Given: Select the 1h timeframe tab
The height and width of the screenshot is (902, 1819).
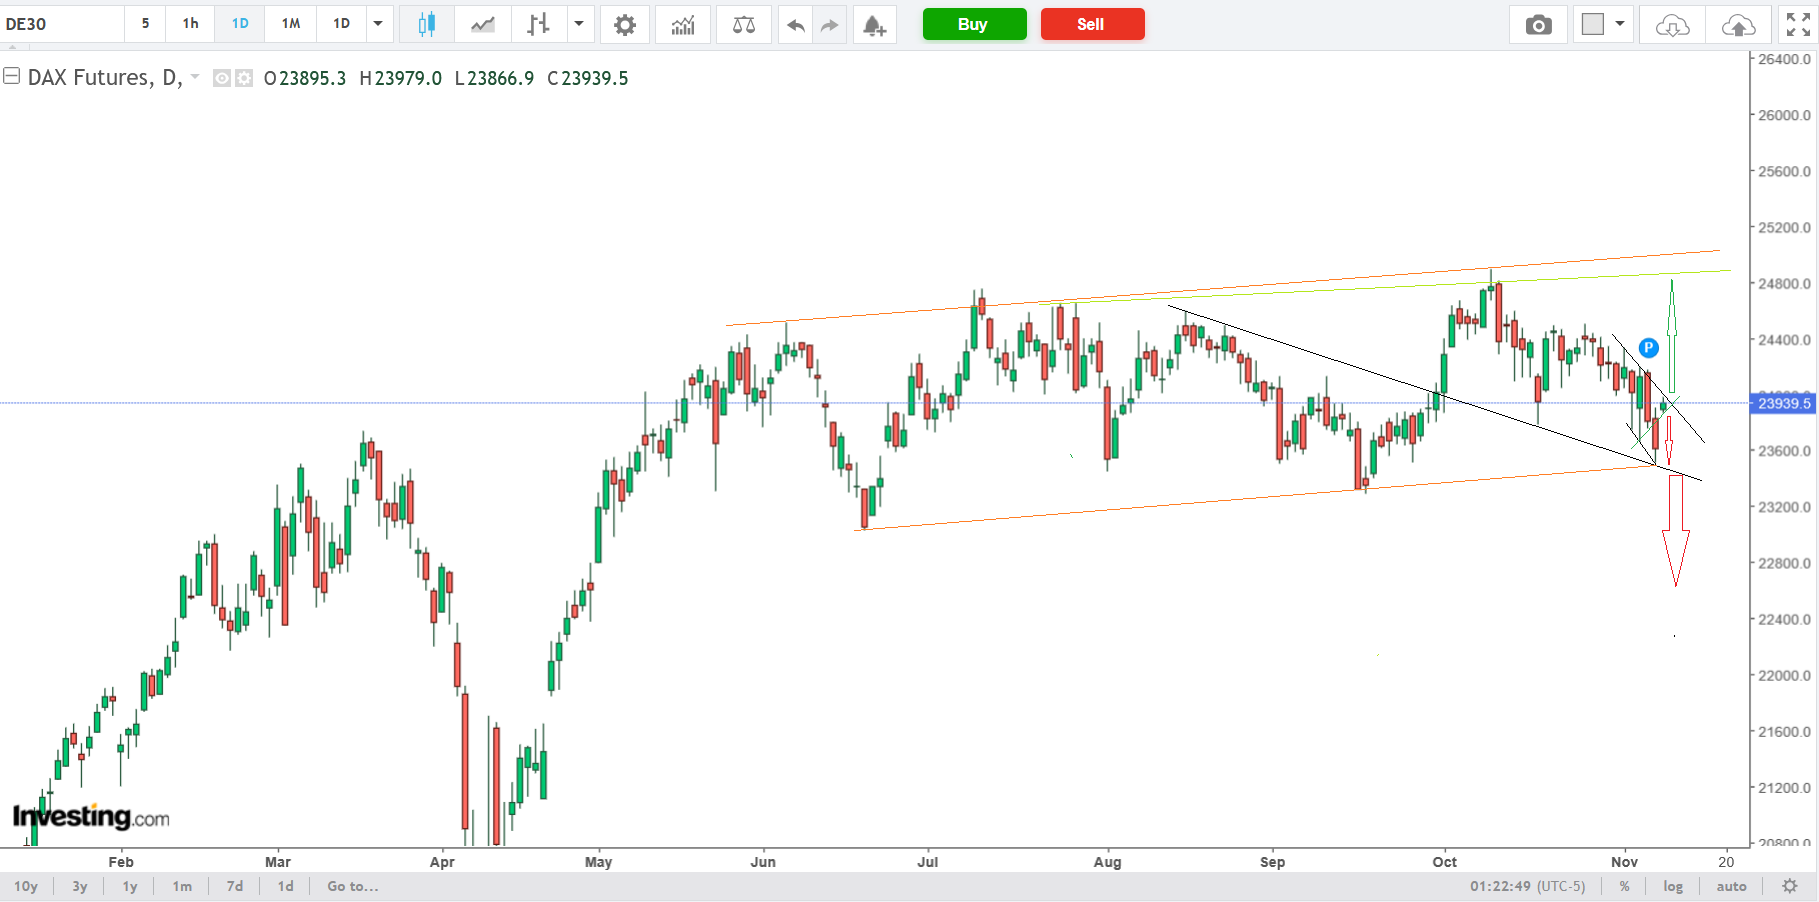Looking at the screenshot, I should [190, 24].
